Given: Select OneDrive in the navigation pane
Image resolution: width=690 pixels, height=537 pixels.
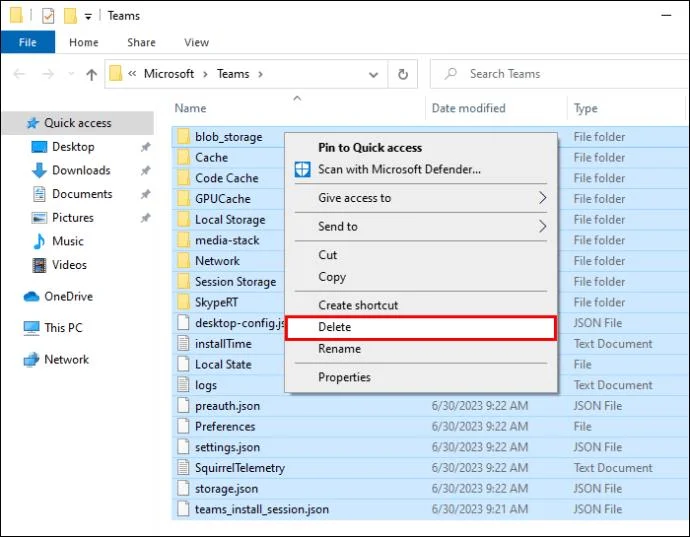Looking at the screenshot, I should 68,297.
